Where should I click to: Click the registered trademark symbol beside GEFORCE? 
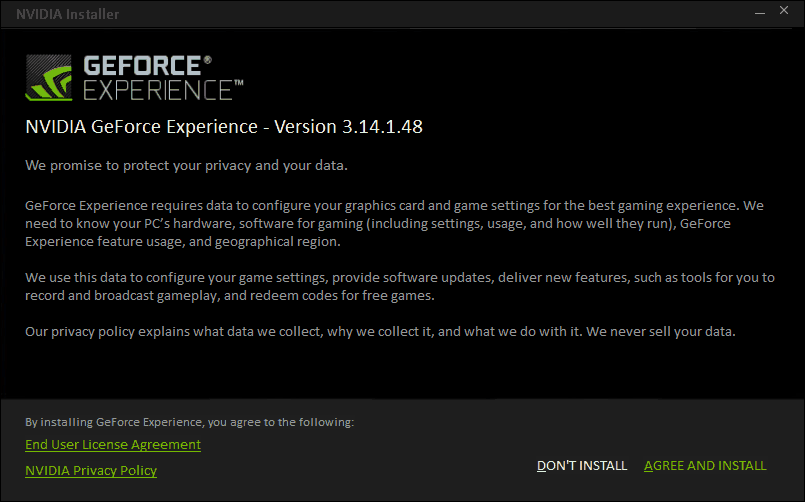[x=207, y=60]
